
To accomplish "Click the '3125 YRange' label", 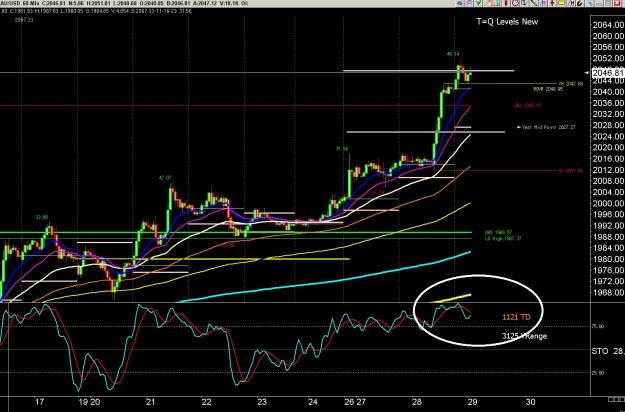I will pyautogui.click(x=524, y=336).
